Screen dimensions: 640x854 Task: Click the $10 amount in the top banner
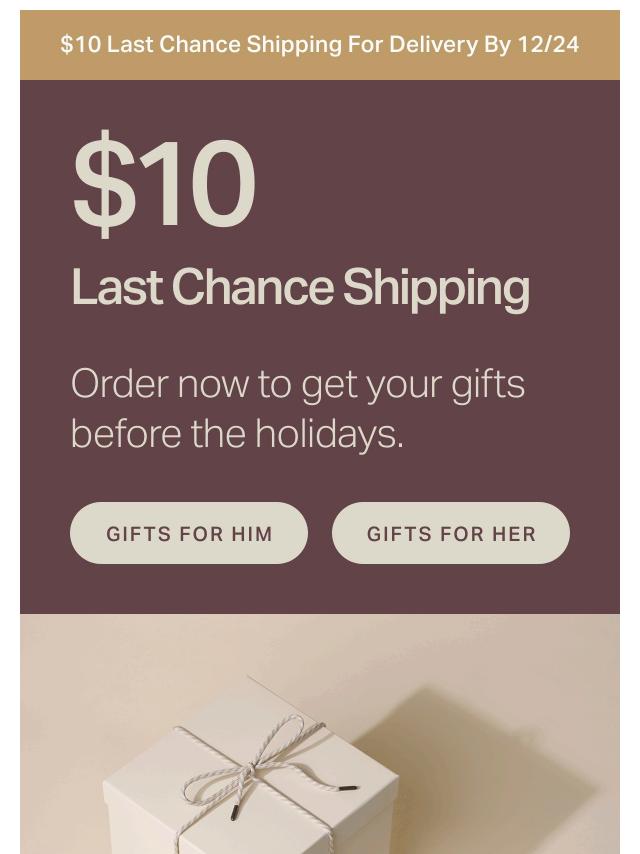(81, 45)
